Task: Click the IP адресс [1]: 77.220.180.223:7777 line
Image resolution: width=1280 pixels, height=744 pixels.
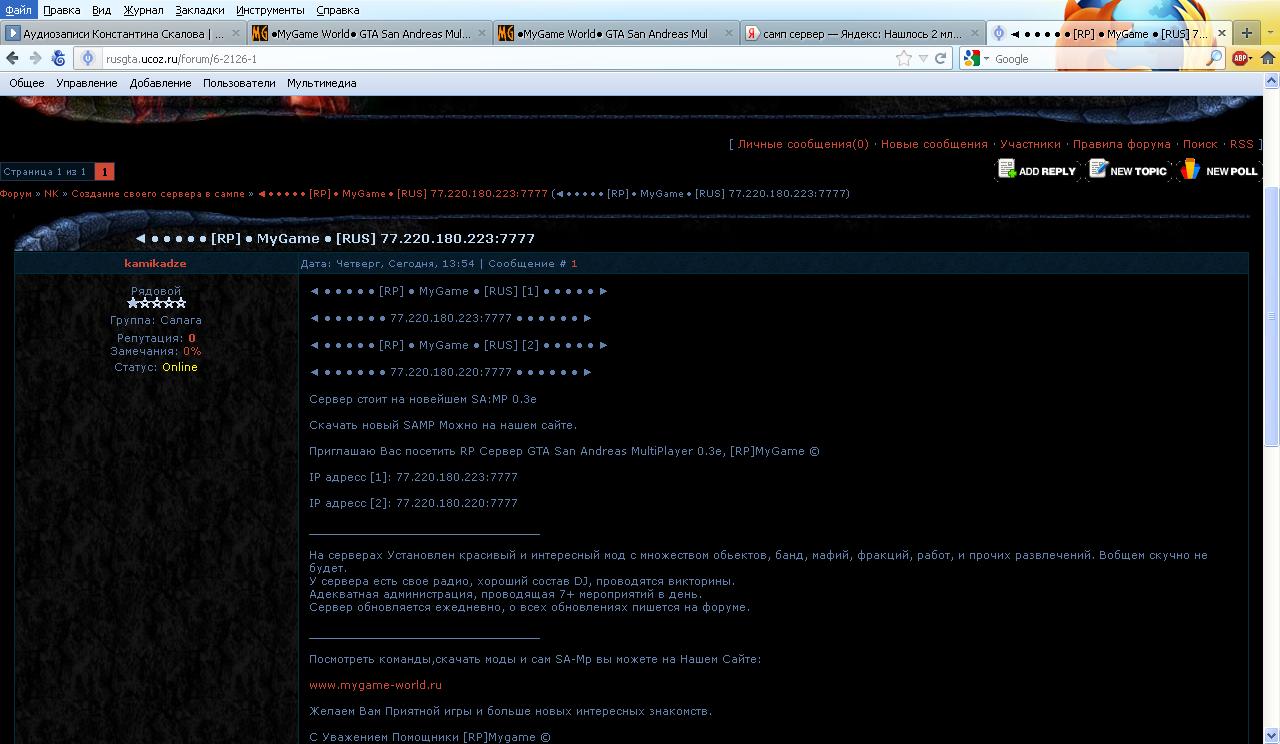Action: pos(413,477)
